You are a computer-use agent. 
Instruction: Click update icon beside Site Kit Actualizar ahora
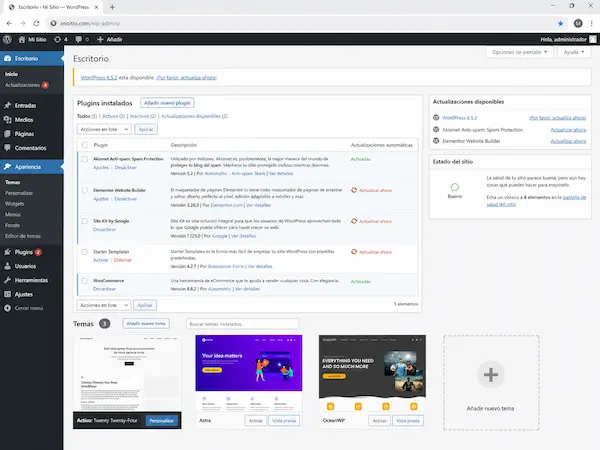(354, 221)
